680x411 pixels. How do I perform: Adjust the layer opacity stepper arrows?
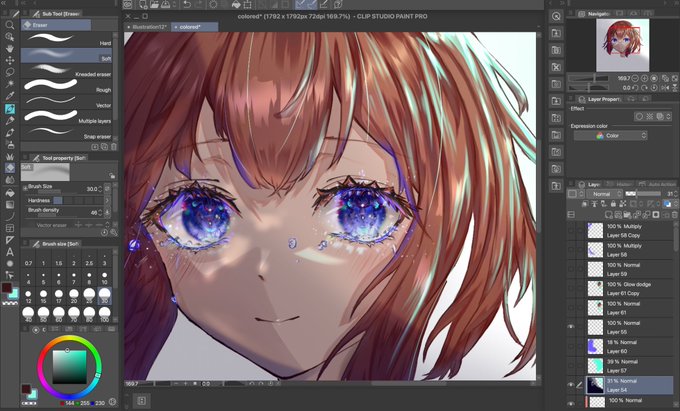click(x=676, y=194)
